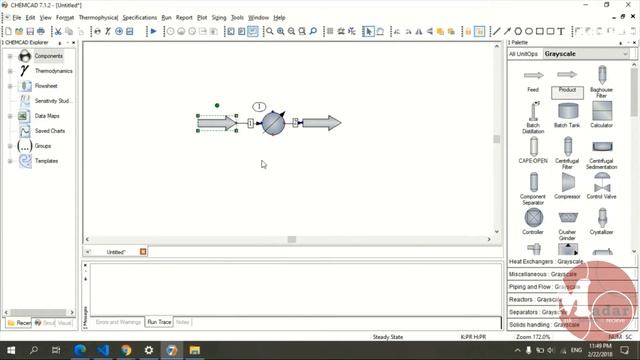Click the Cut scissors icon
Screen dimensions: 640x360
pyautogui.click(x=58, y=31)
